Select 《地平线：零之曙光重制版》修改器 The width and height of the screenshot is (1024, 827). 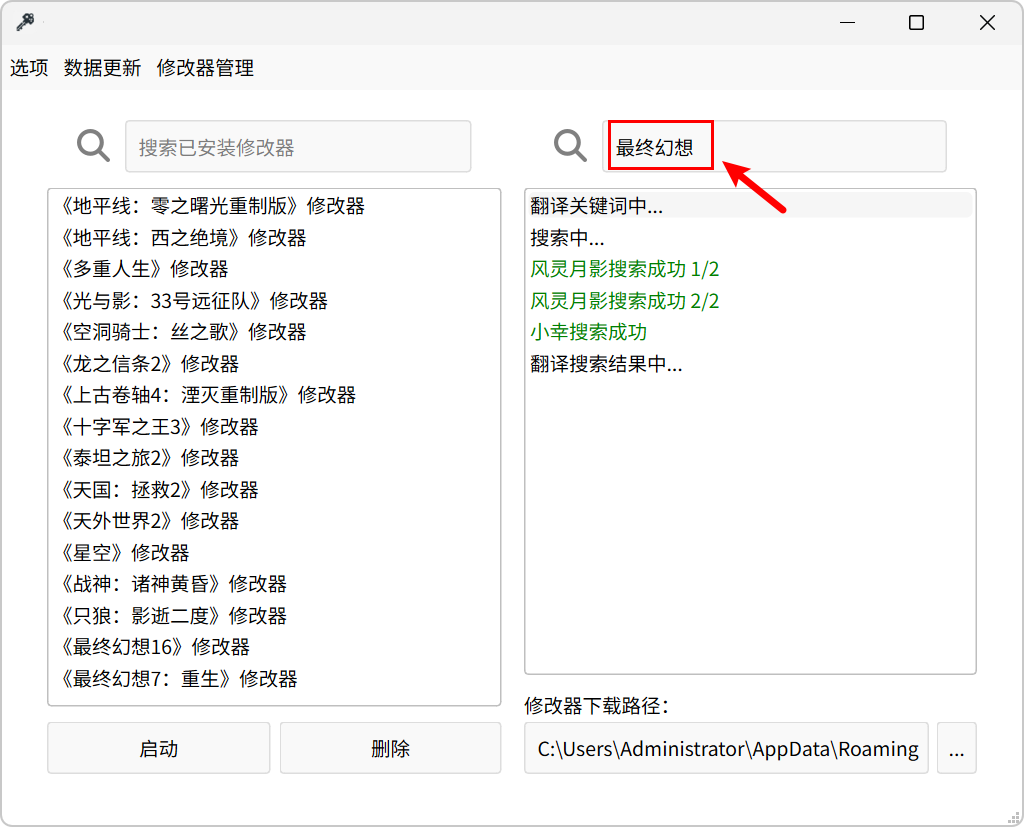pyautogui.click(x=274, y=206)
